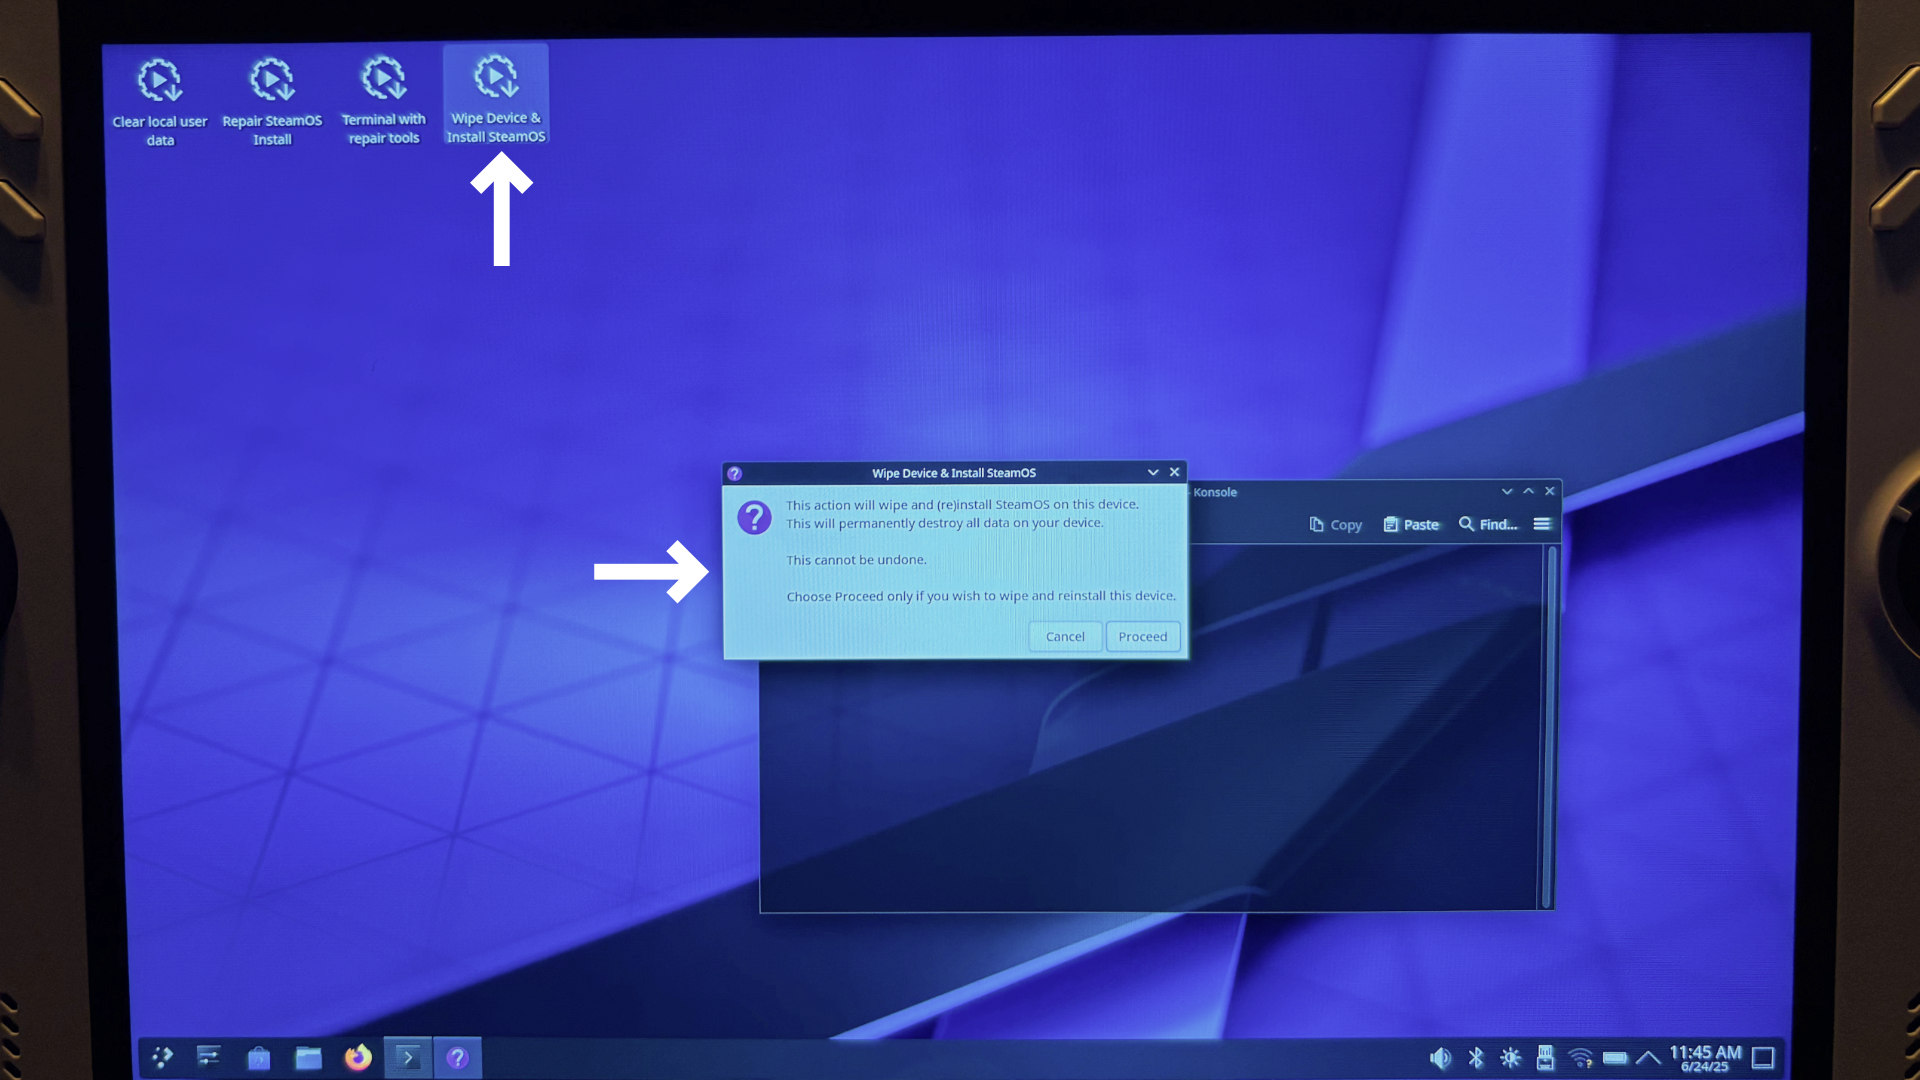Click the Konsole window title
Screen dimensions: 1920x1080
1215,492
